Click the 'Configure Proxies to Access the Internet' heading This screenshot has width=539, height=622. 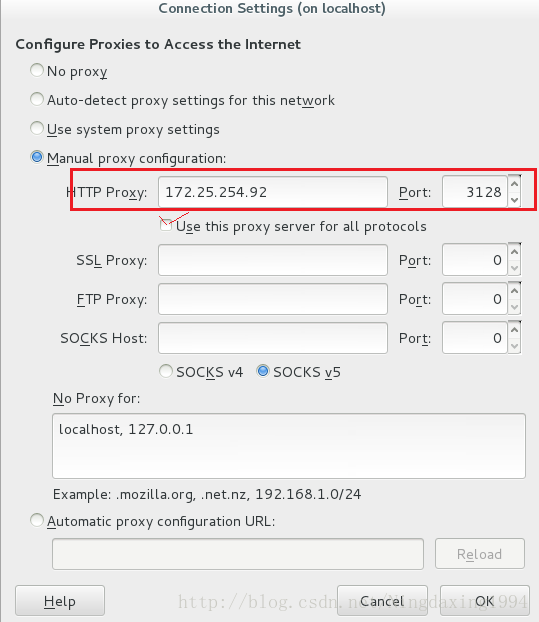158,44
